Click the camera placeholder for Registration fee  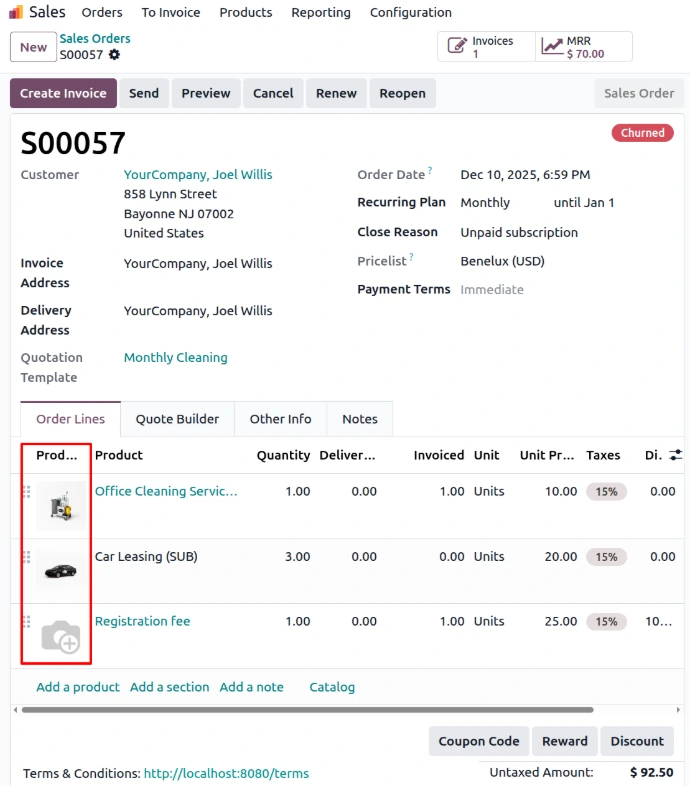pyautogui.click(x=61, y=637)
